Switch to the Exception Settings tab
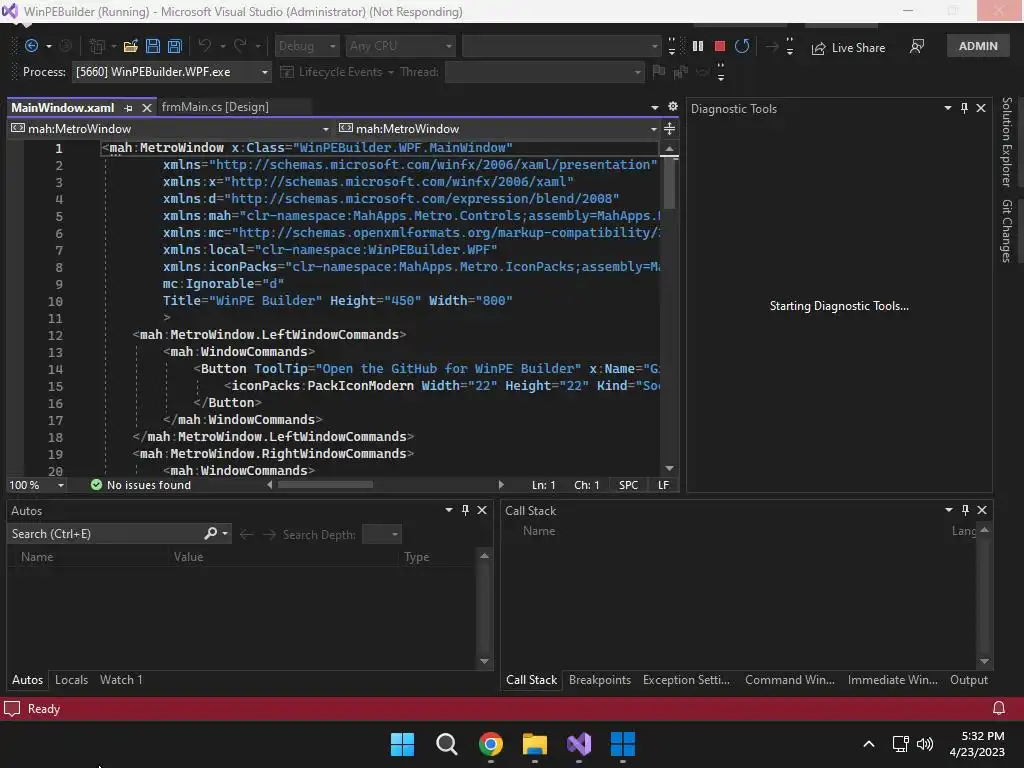The image size is (1024, 768). point(686,680)
